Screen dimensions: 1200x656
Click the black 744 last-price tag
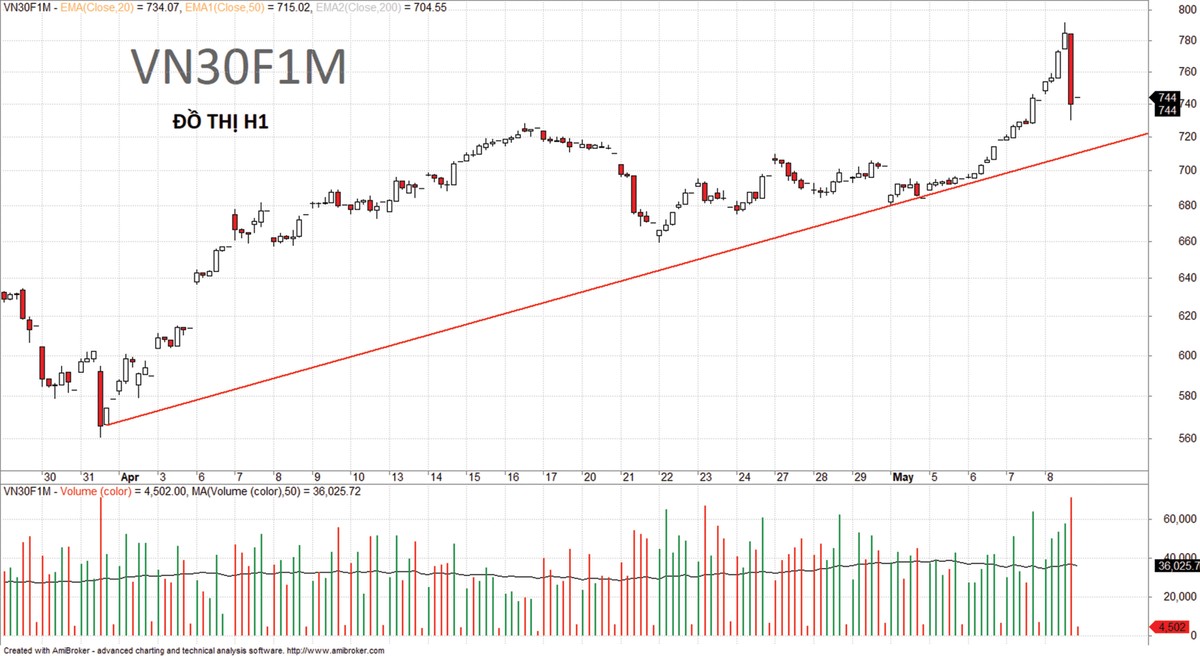[x=1166, y=98]
